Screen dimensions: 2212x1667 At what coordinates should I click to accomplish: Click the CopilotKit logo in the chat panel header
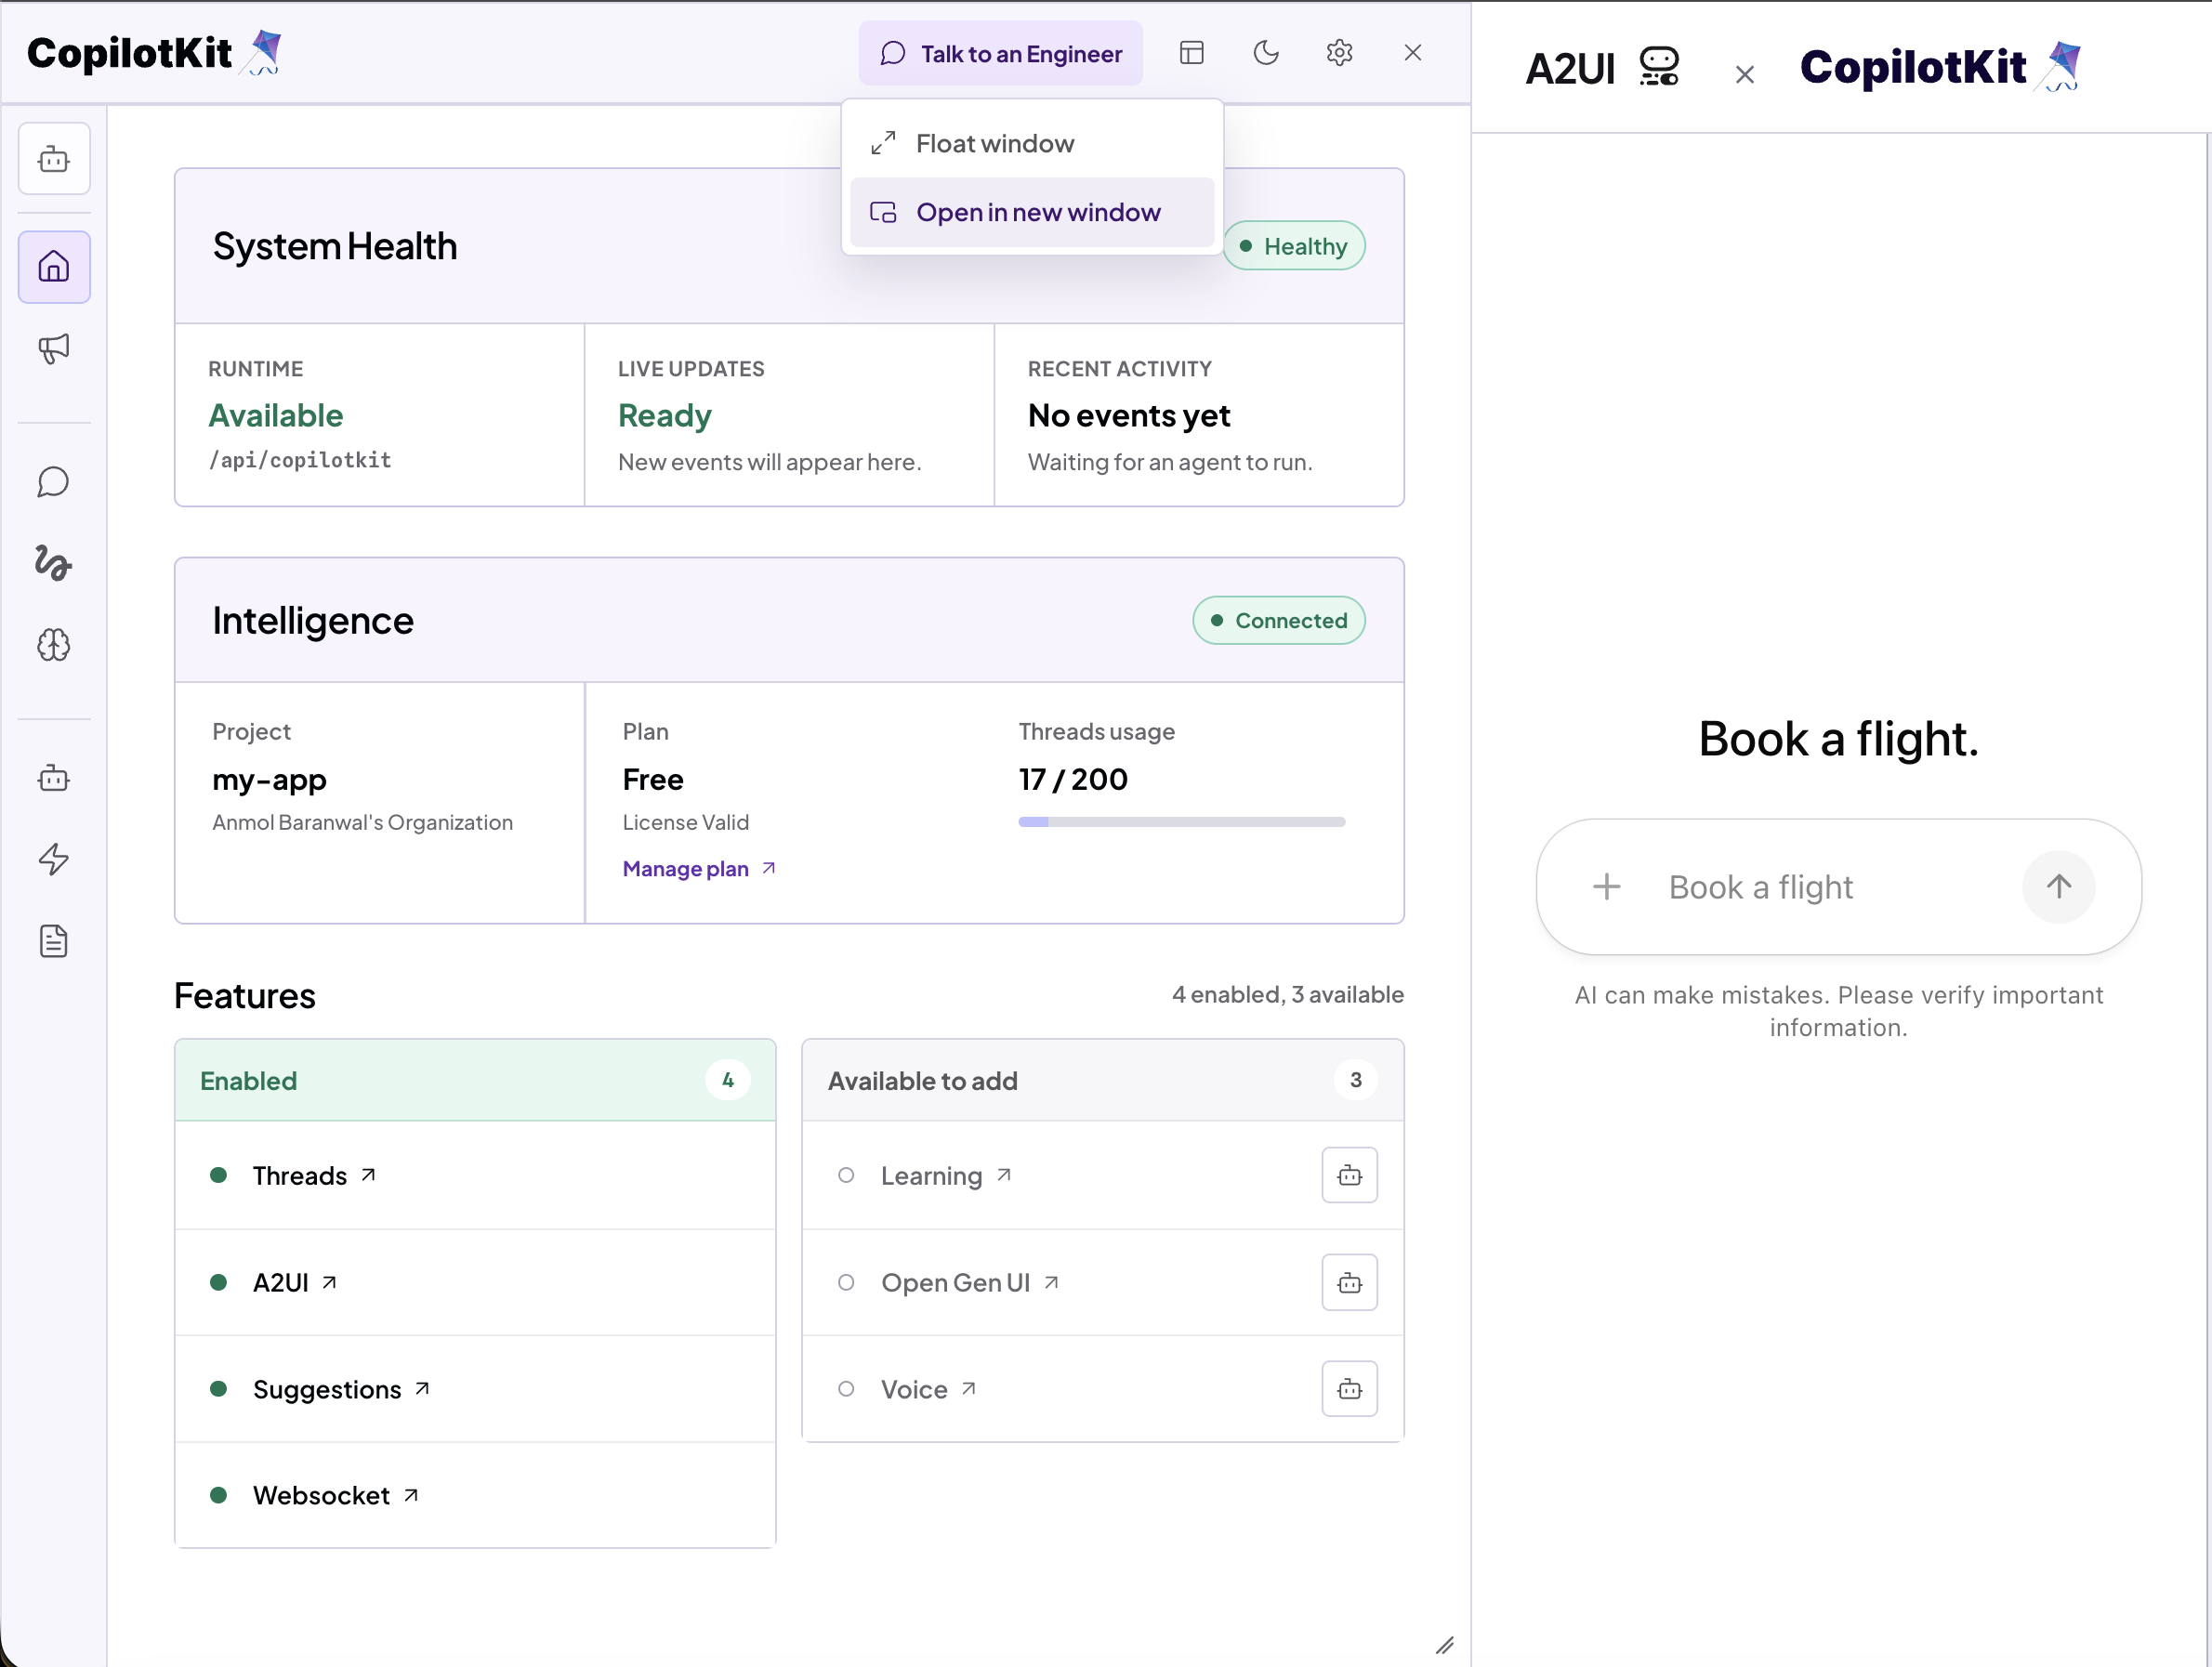[1940, 67]
